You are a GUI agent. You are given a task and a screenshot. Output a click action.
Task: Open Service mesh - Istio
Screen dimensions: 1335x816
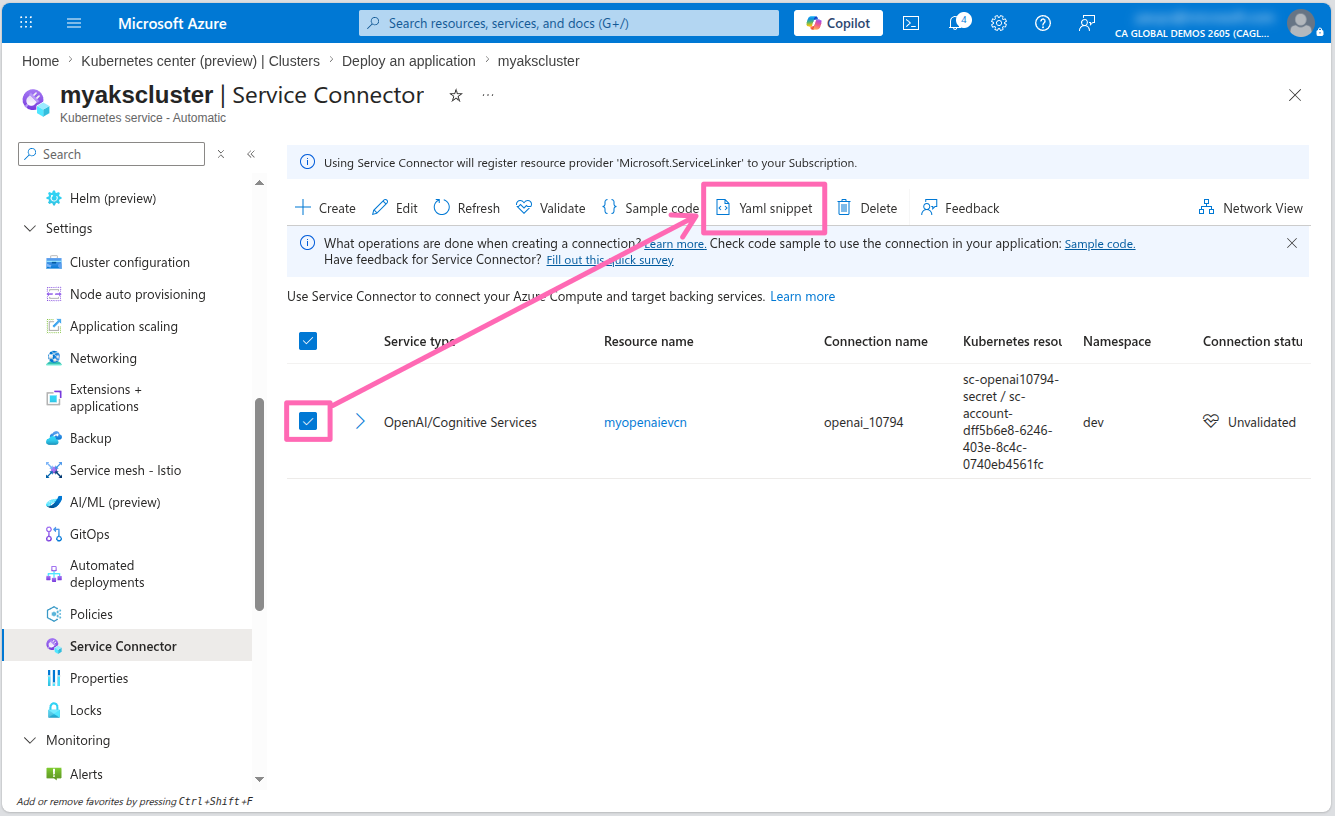click(x=125, y=470)
